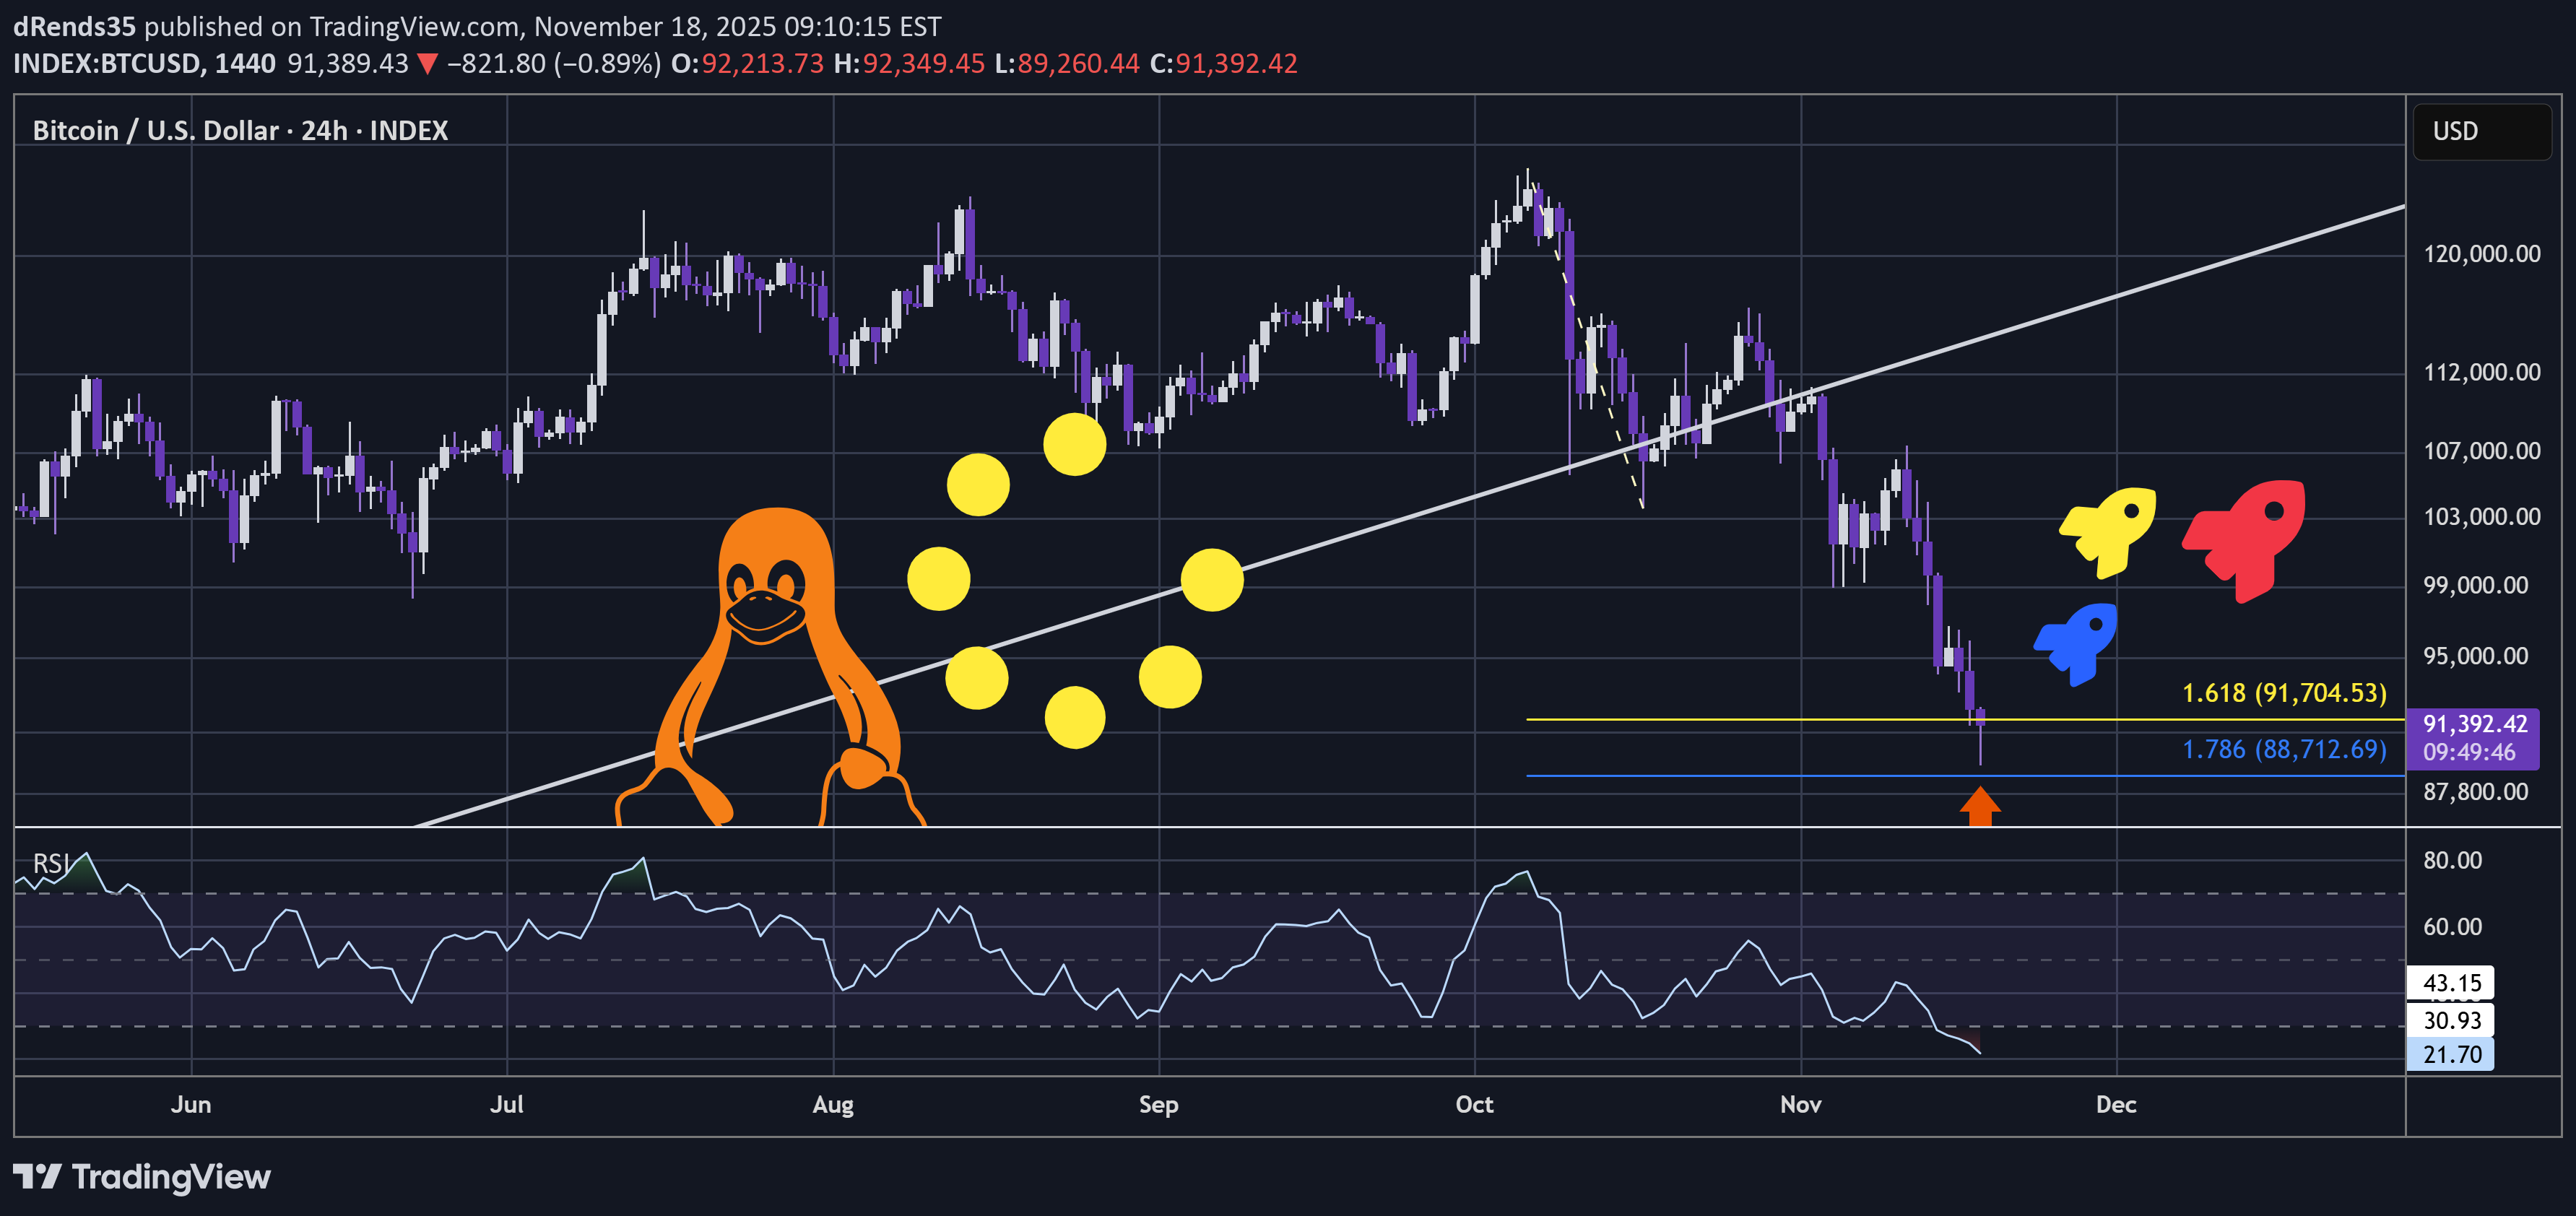Click the Aug label on time axis
Viewport: 2576px width, 1216px height.
833,1104
